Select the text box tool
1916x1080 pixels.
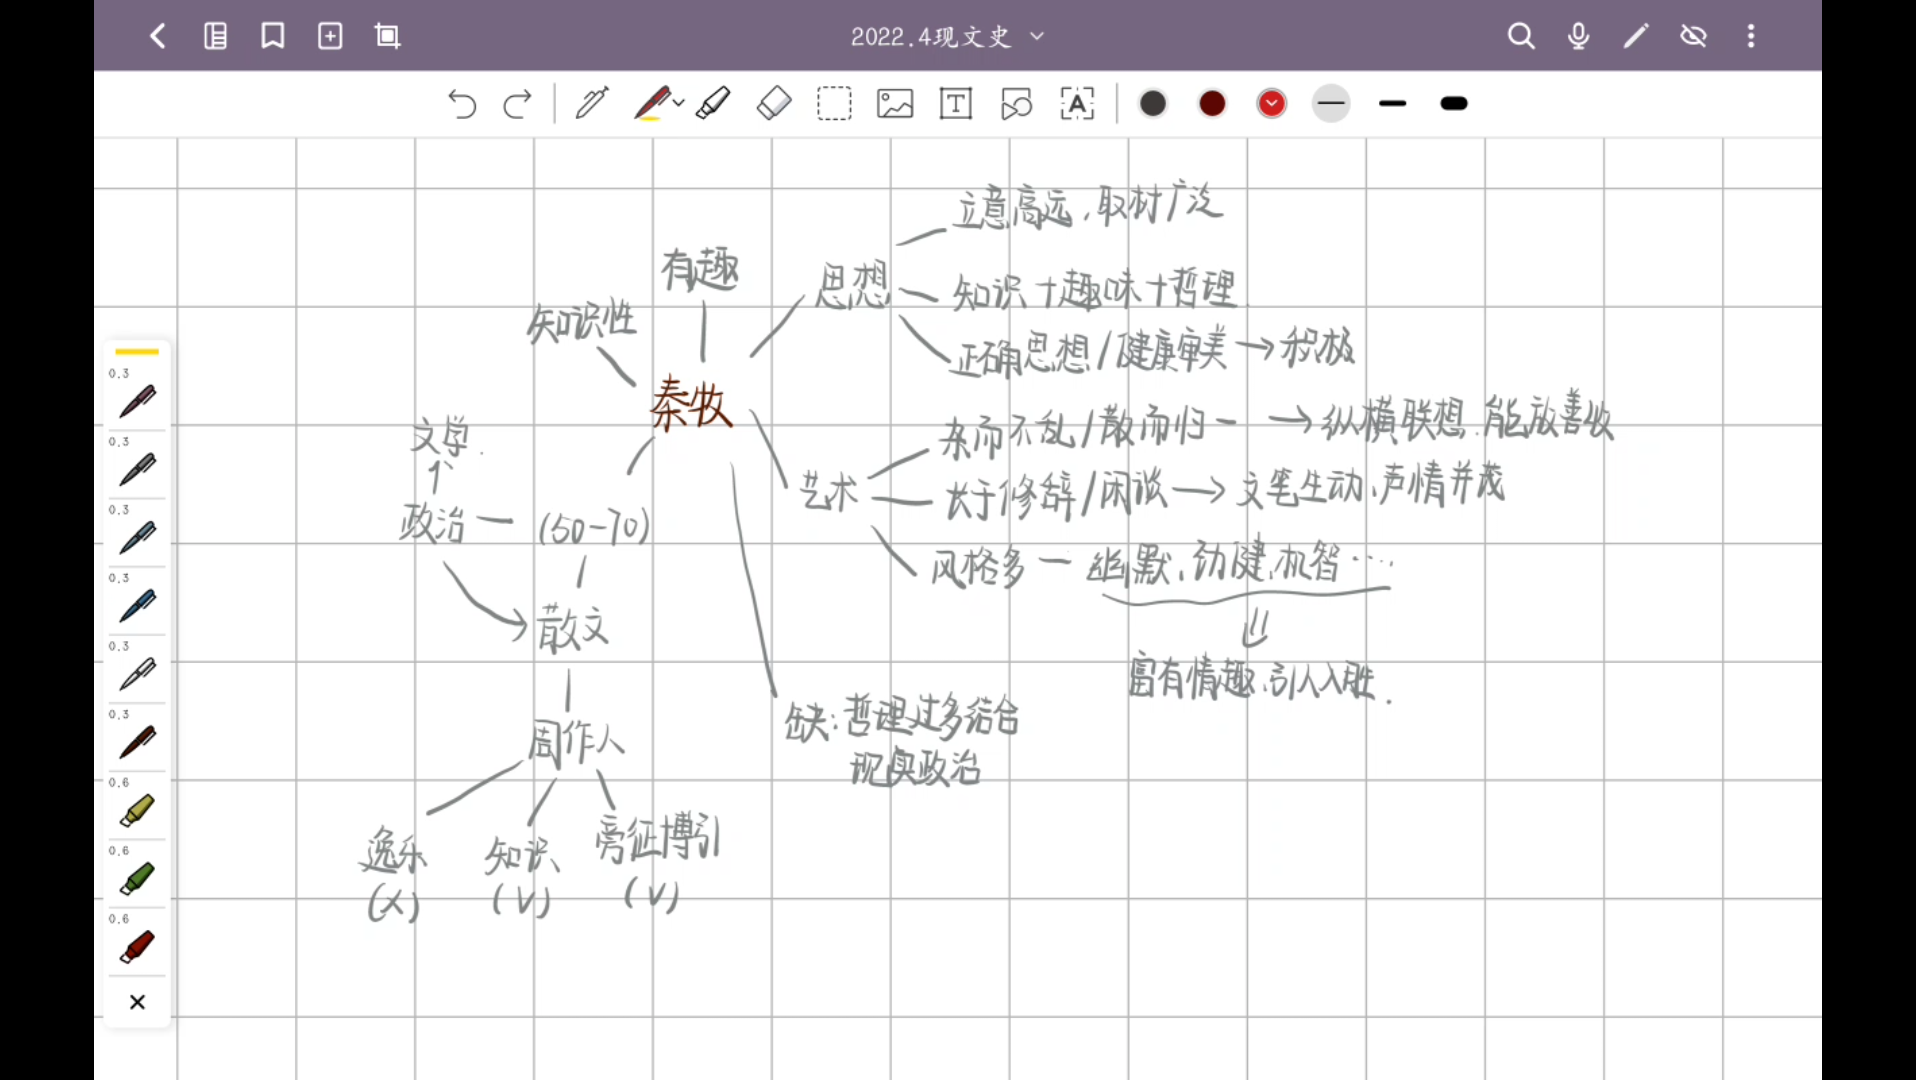[x=956, y=104]
